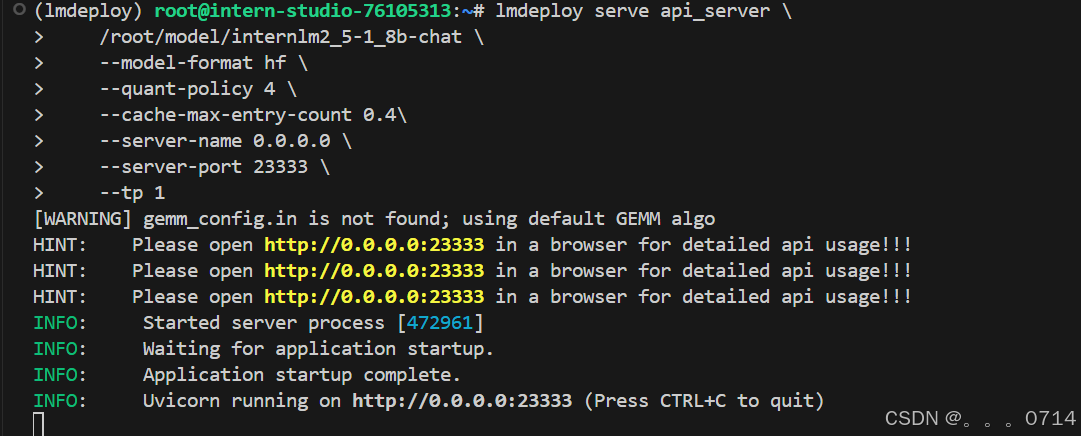Click 'Uvicorn running on' text
Screen dimensions: 1081x436
point(242,400)
